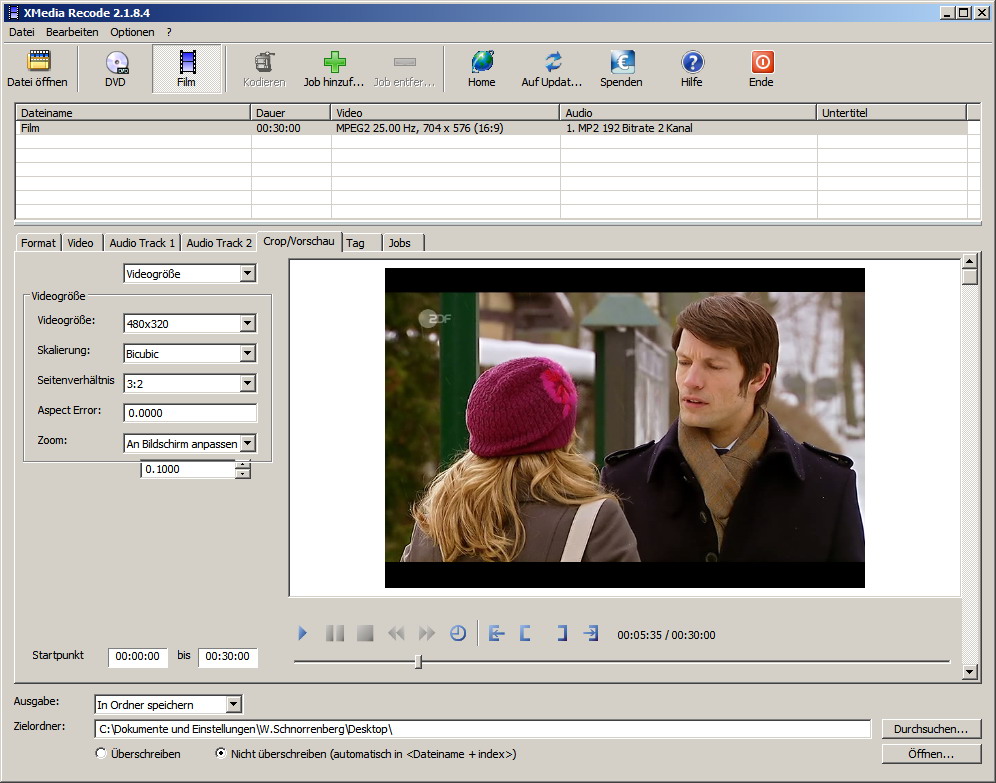Start encoding with Kodieren icon

coord(264,69)
